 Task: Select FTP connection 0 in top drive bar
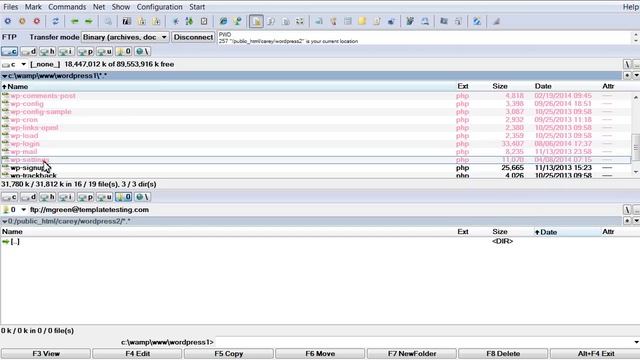pos(123,51)
